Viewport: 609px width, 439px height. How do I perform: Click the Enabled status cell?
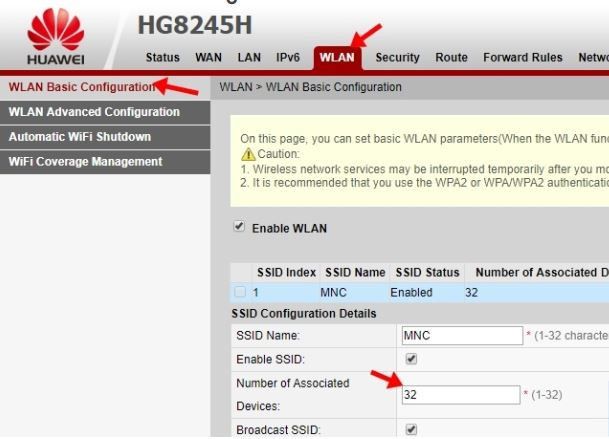[x=411, y=292]
